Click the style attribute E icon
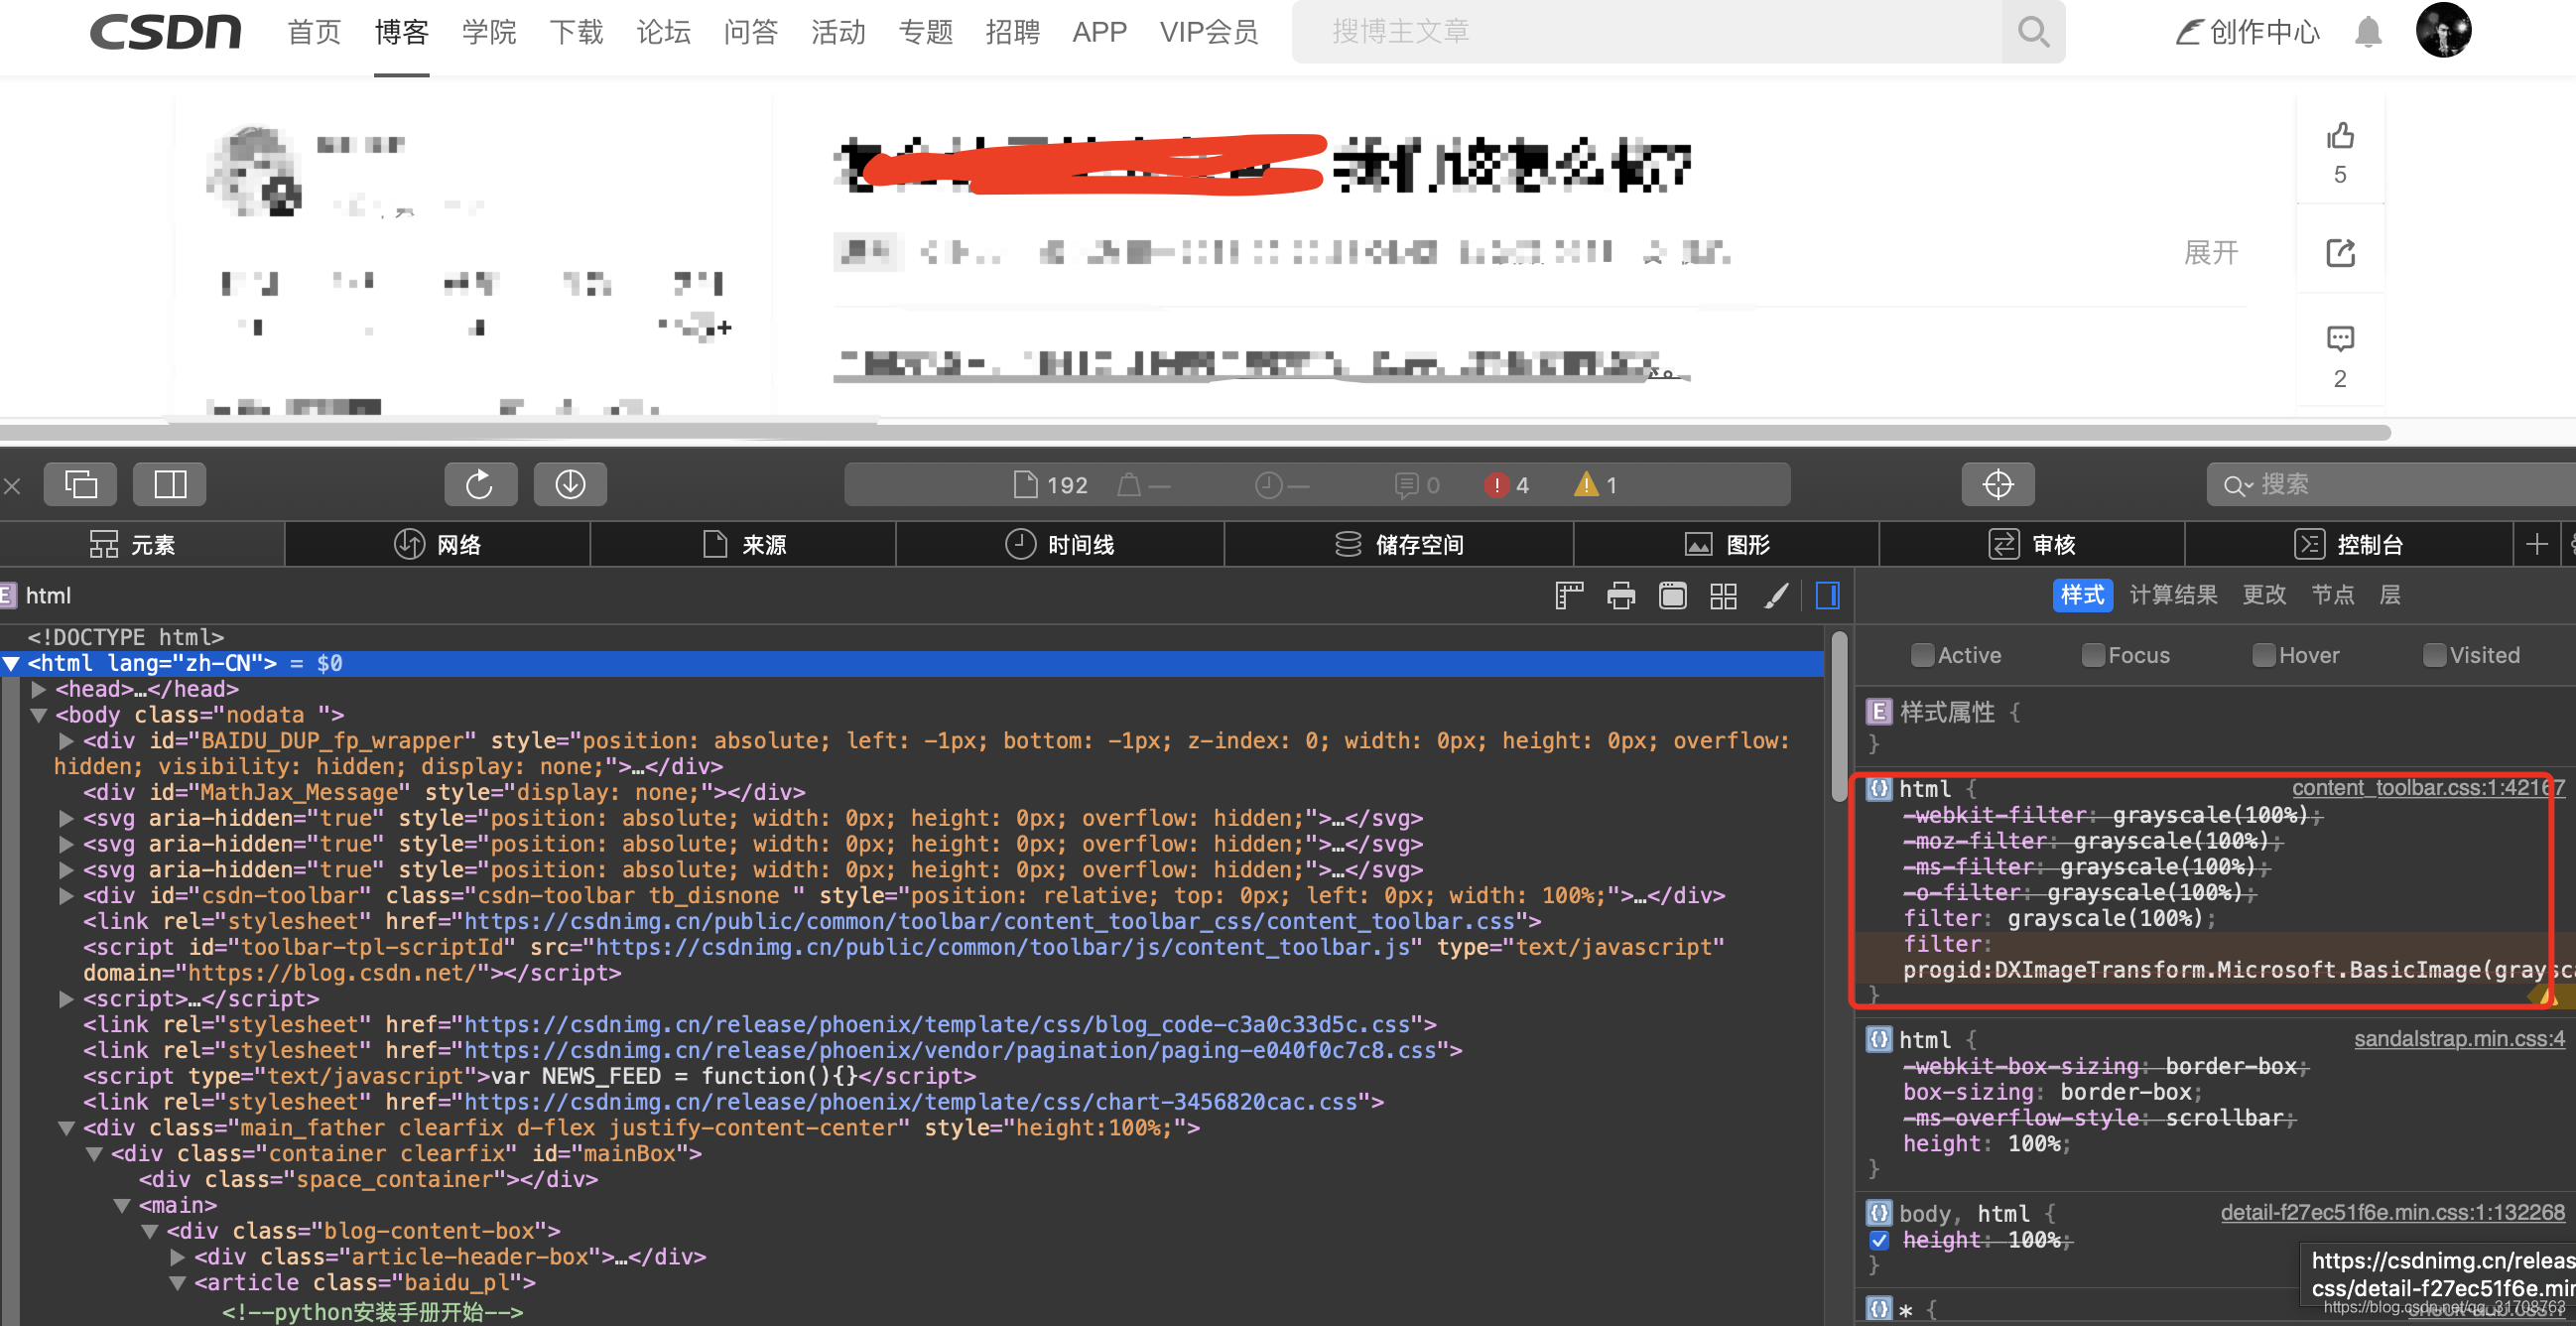Image resolution: width=2576 pixels, height=1326 pixels. pos(1878,712)
